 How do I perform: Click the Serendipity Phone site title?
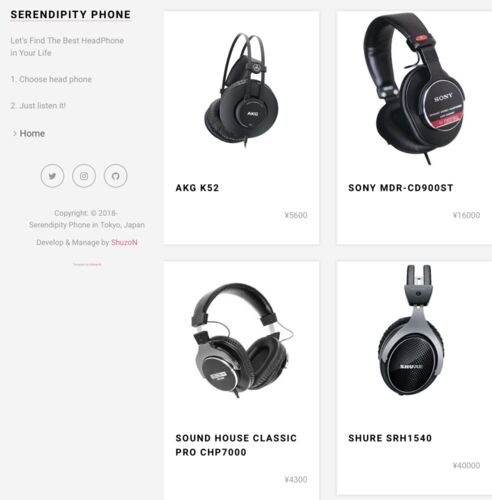(x=71, y=15)
